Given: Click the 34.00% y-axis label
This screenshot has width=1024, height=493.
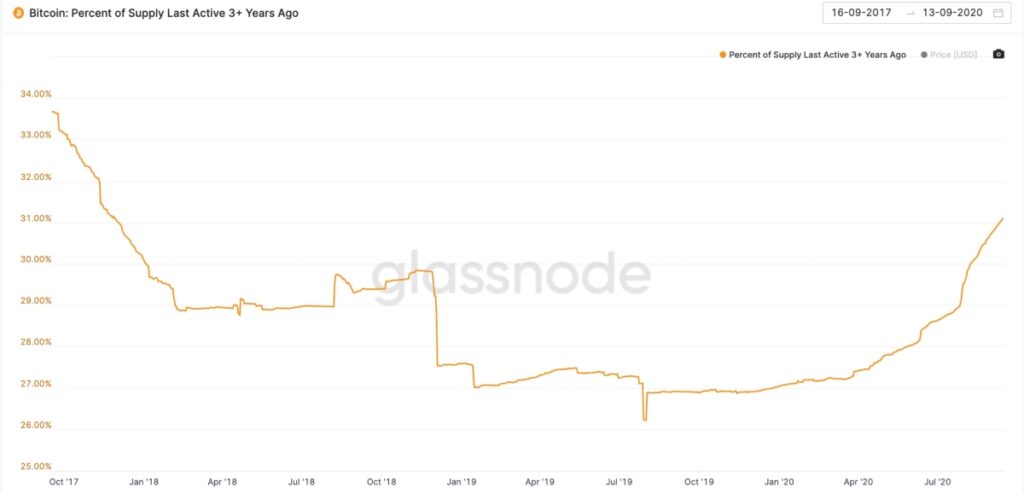Looking at the screenshot, I should [36, 94].
